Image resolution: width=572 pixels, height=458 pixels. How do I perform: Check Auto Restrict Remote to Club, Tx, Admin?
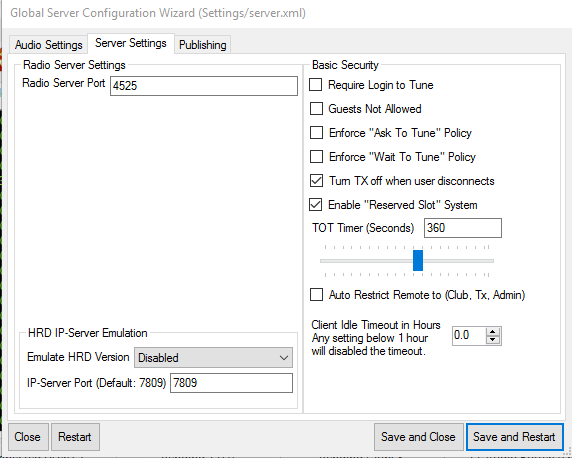tap(316, 295)
